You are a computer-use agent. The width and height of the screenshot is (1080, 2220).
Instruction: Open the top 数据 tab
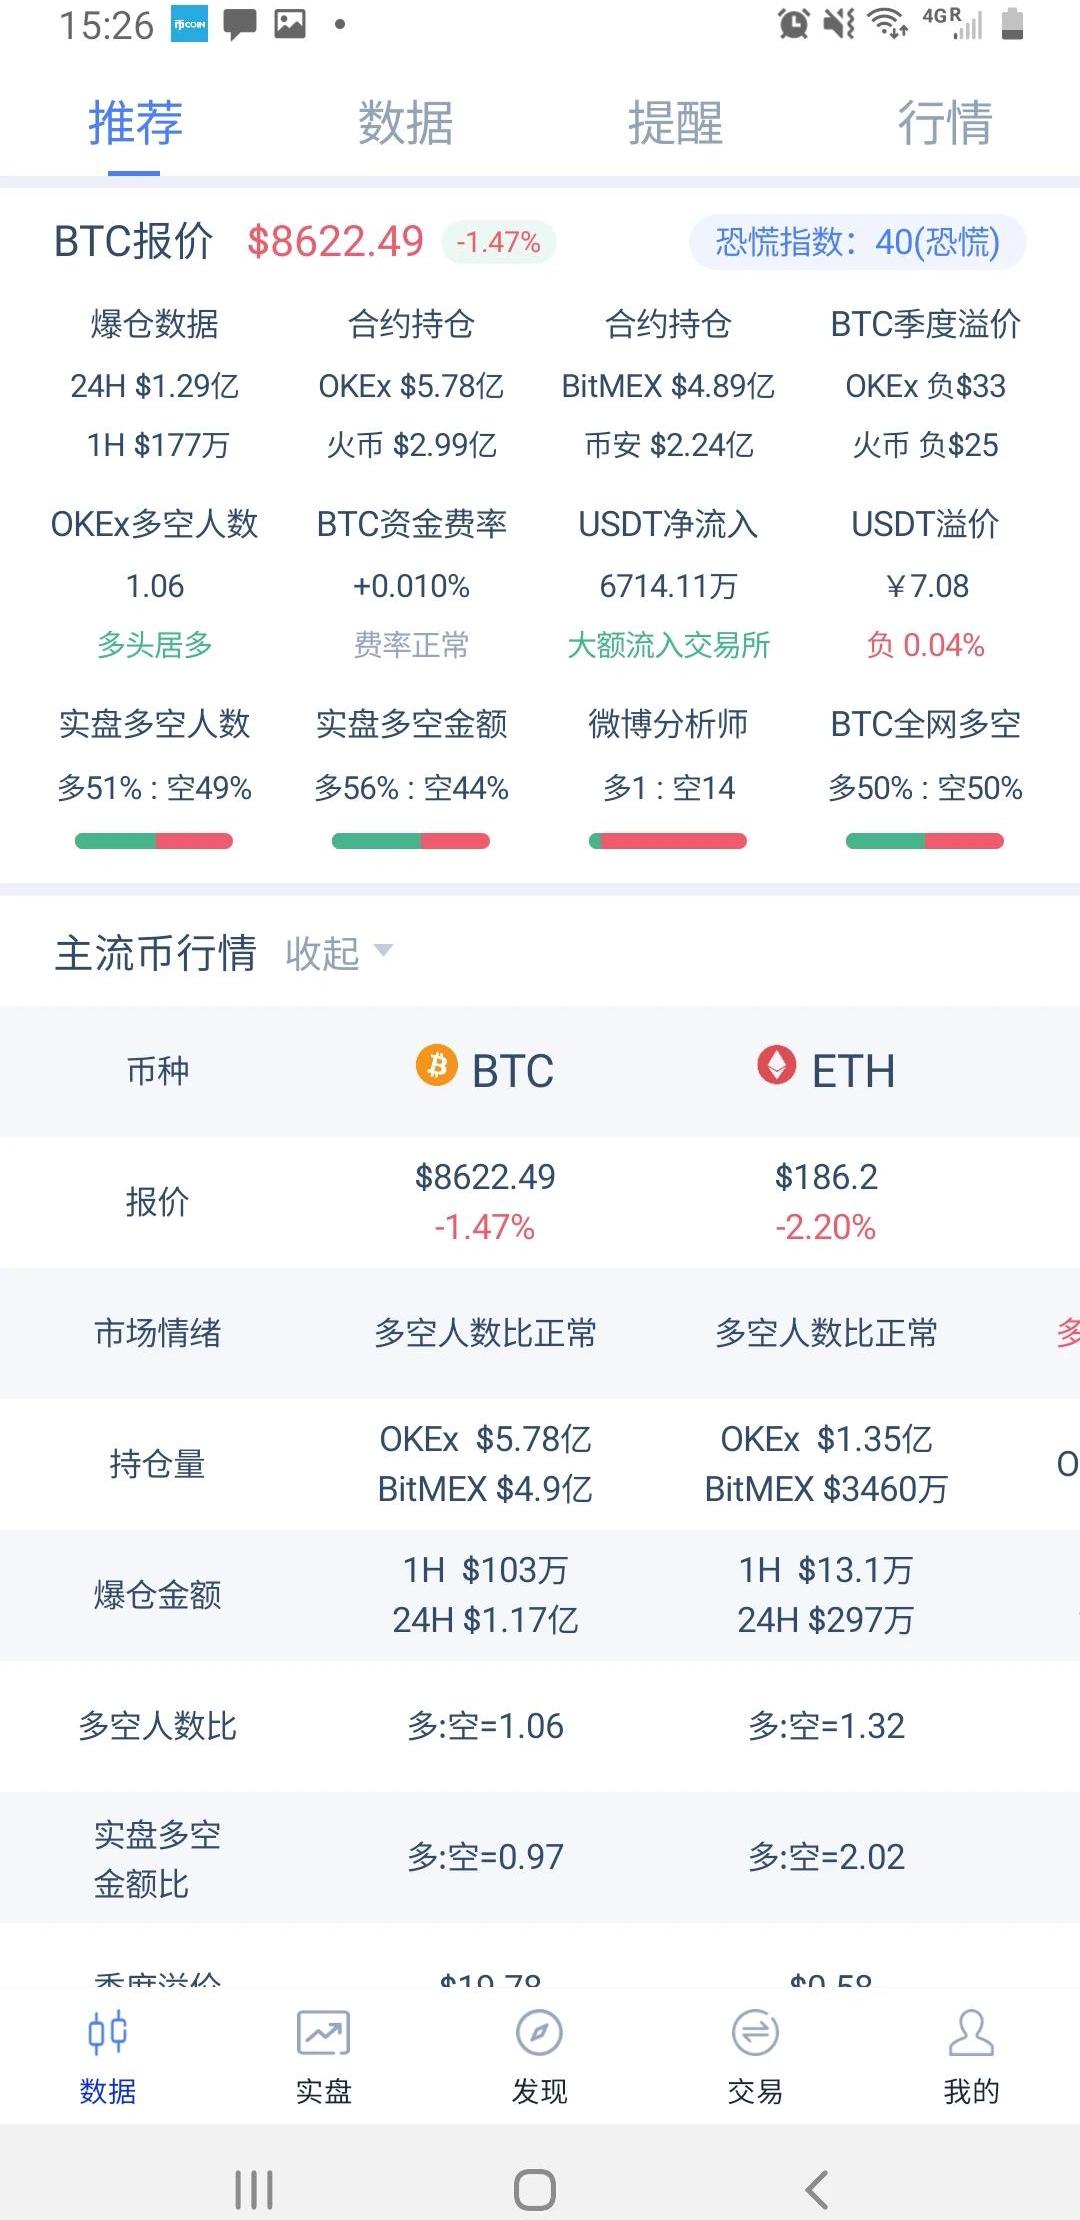(x=405, y=123)
